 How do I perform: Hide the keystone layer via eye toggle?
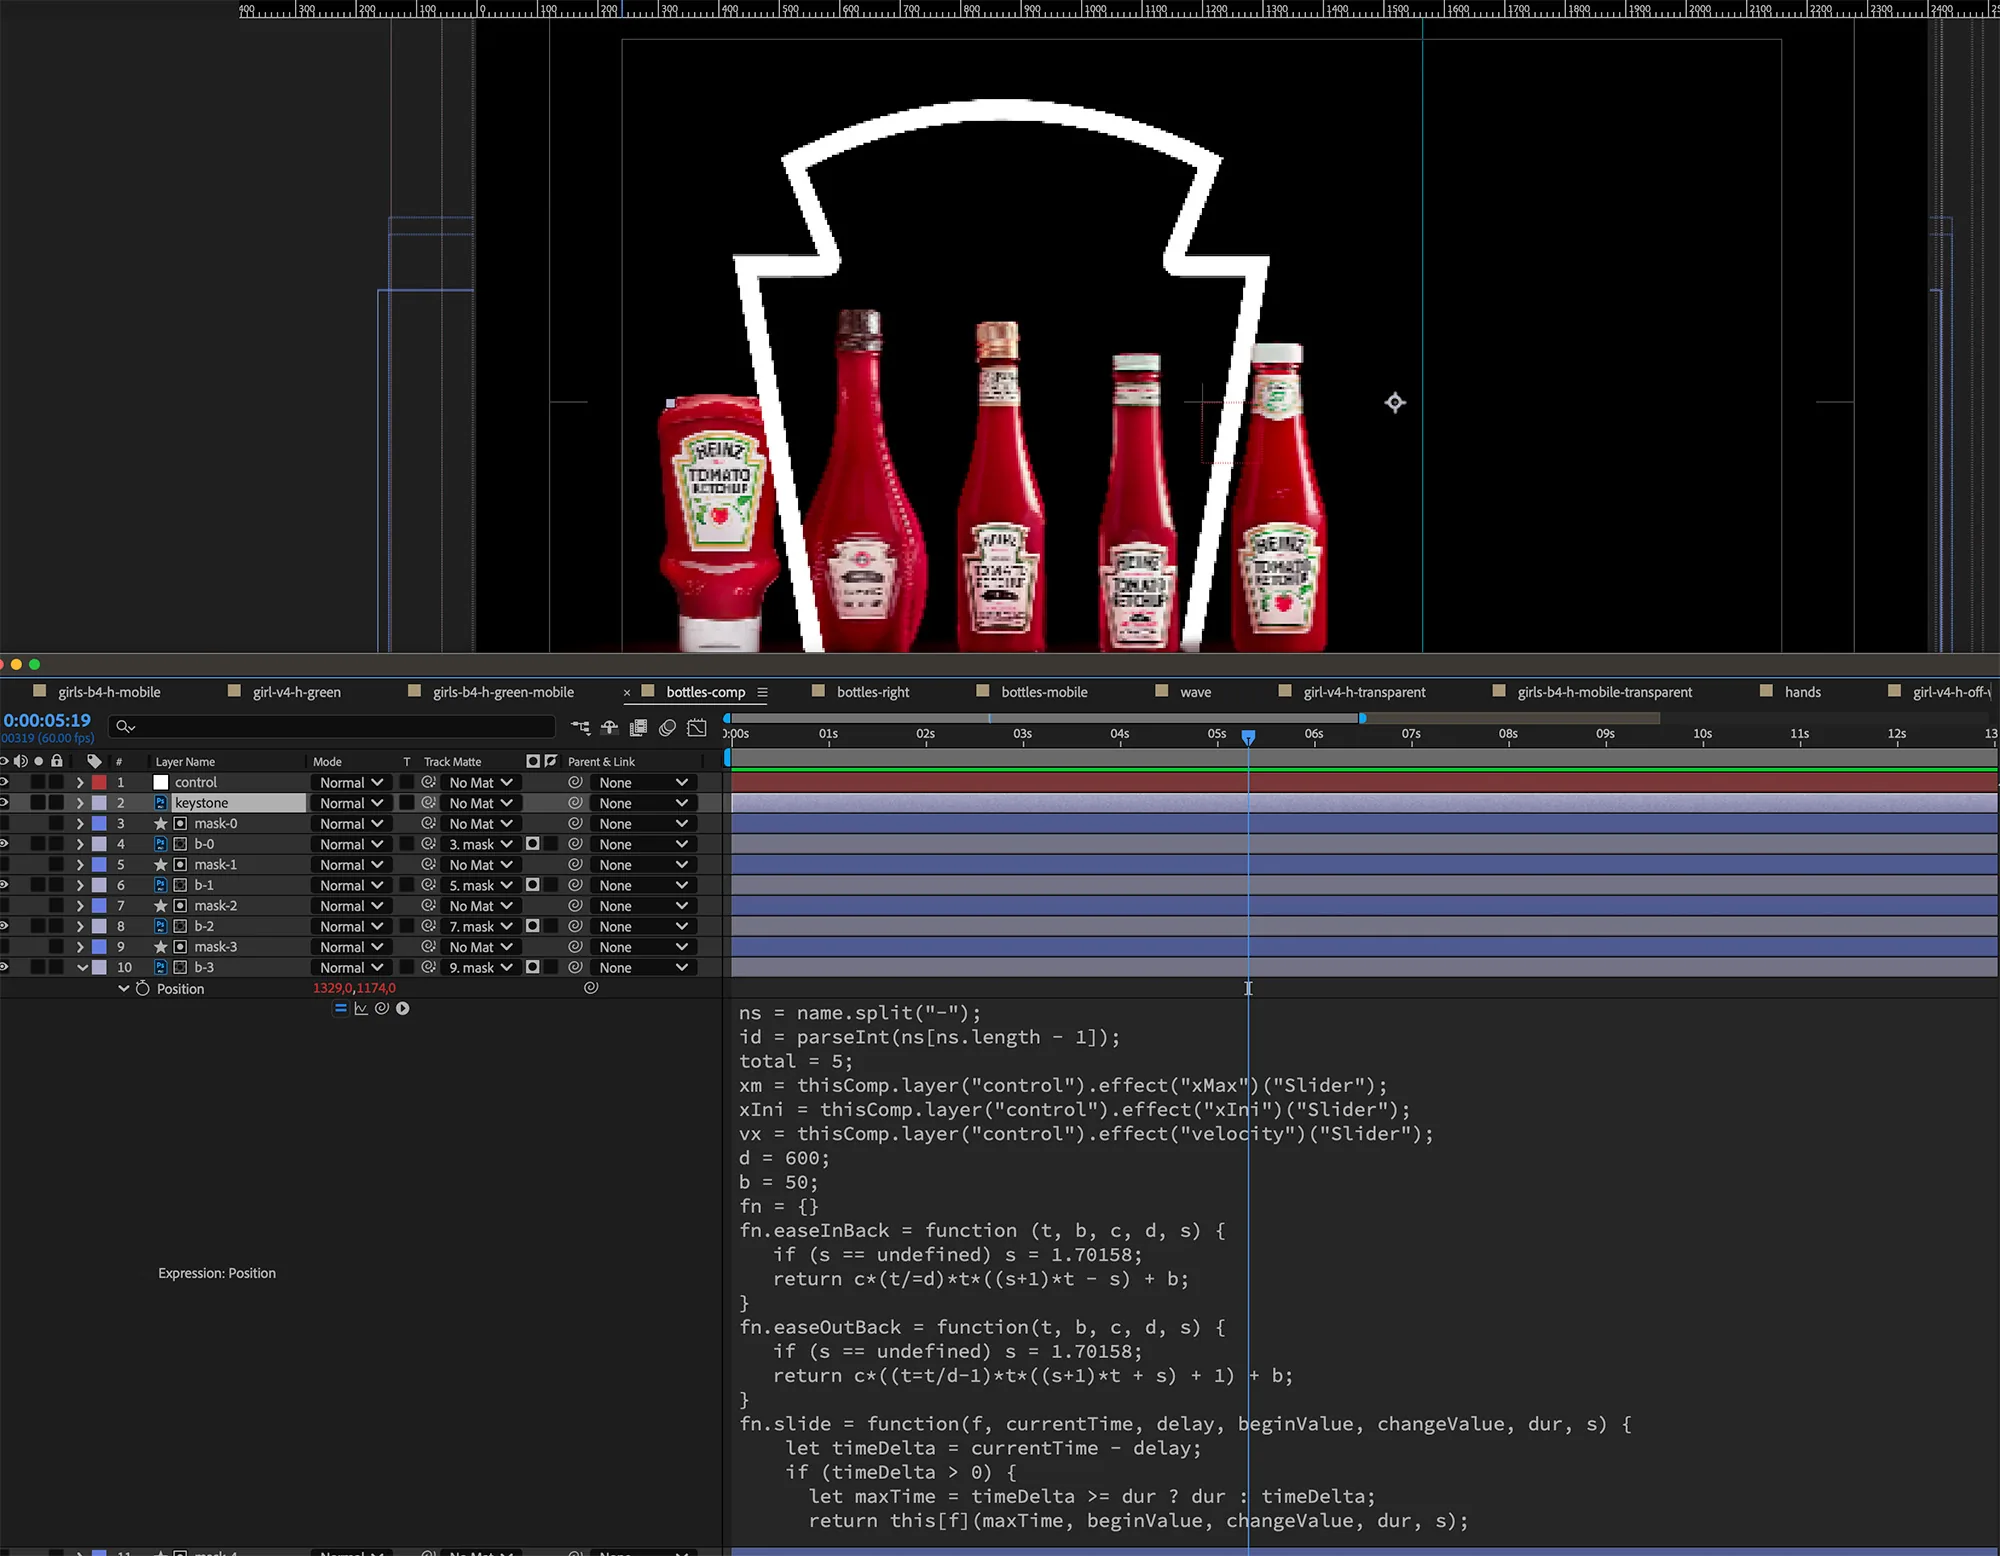point(4,803)
